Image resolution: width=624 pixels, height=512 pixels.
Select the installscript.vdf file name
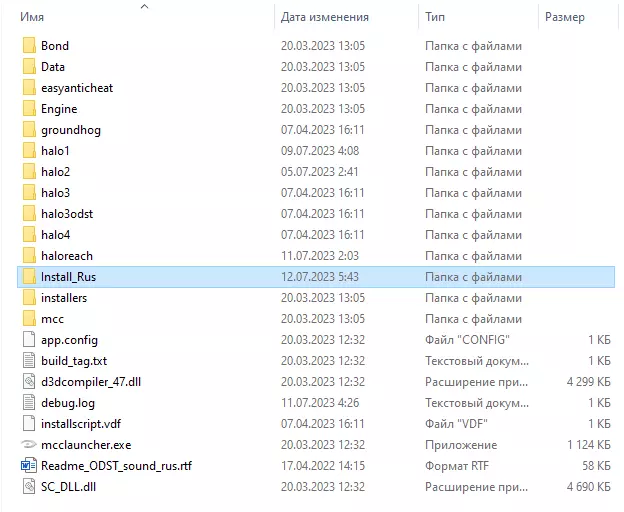[81, 424]
